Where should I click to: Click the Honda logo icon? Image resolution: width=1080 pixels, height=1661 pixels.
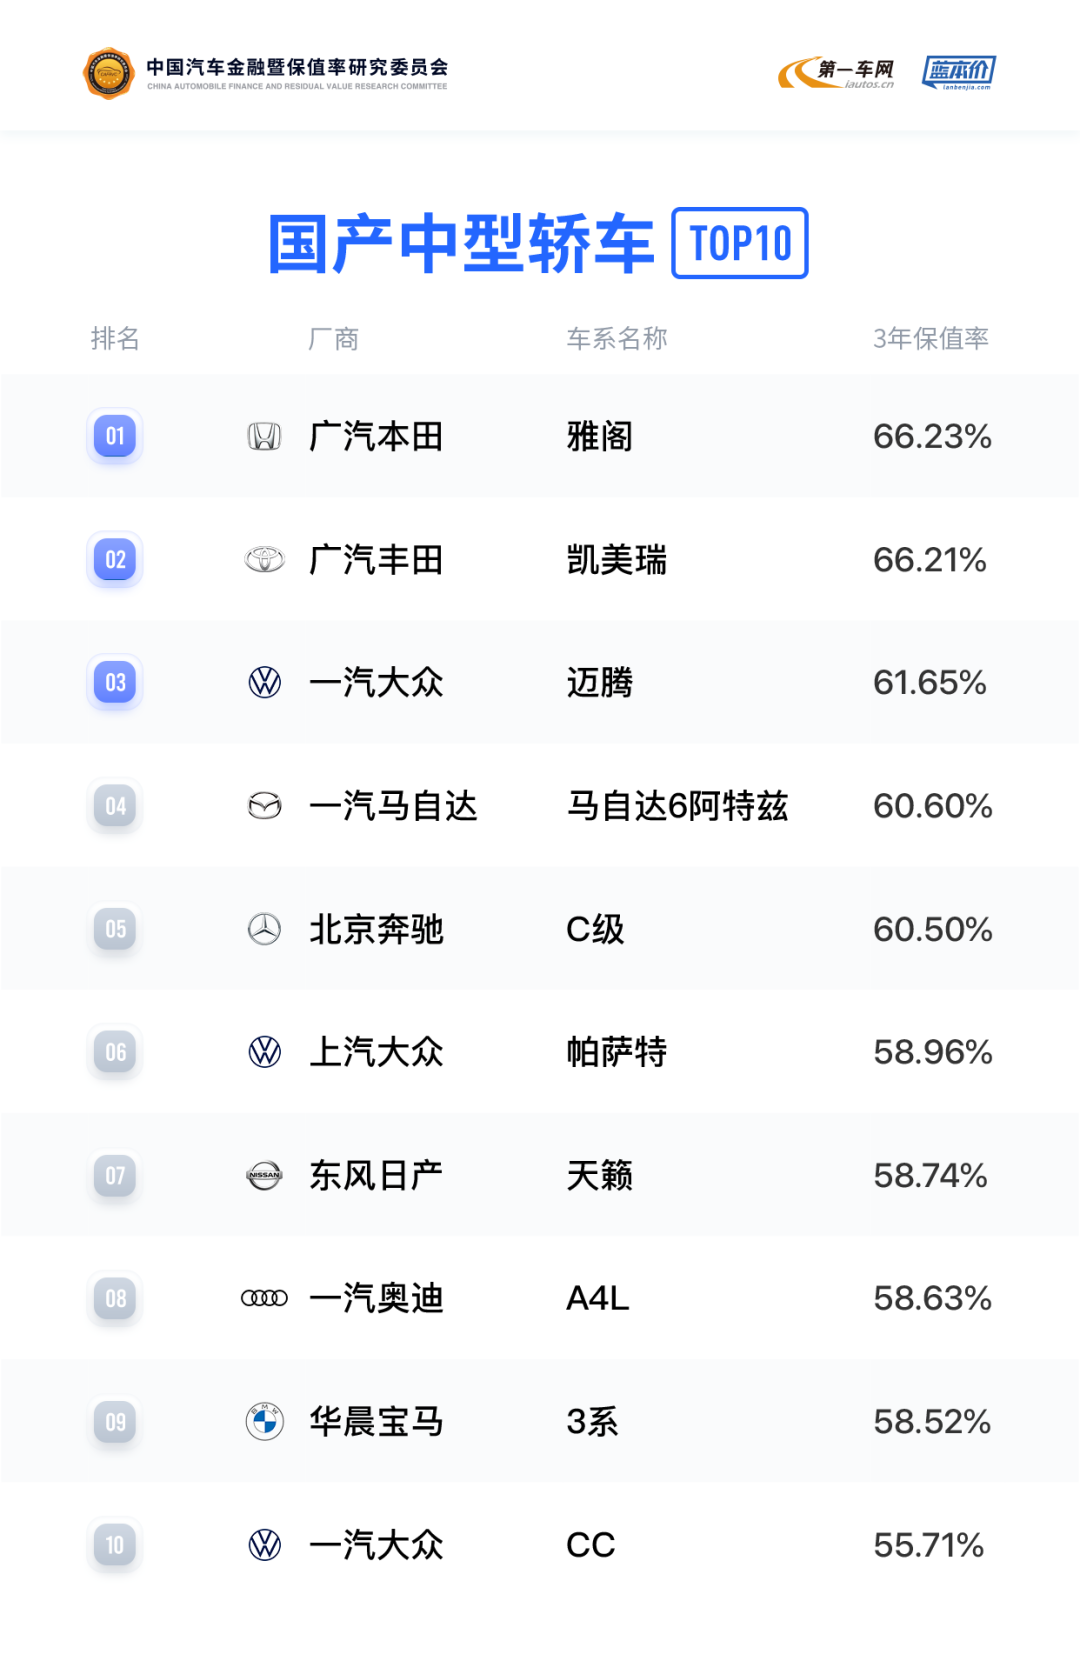click(264, 436)
